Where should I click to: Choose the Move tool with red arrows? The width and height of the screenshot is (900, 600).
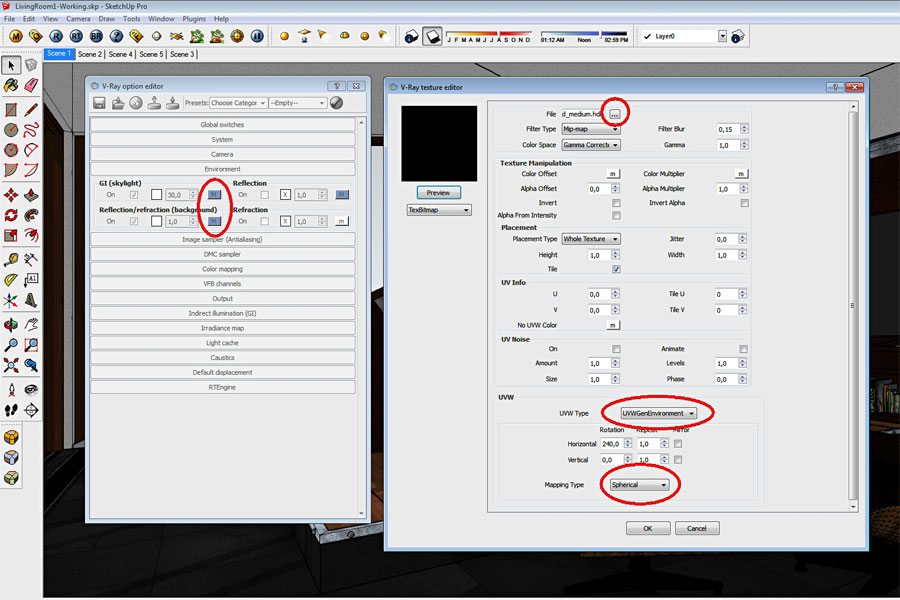pos(11,195)
